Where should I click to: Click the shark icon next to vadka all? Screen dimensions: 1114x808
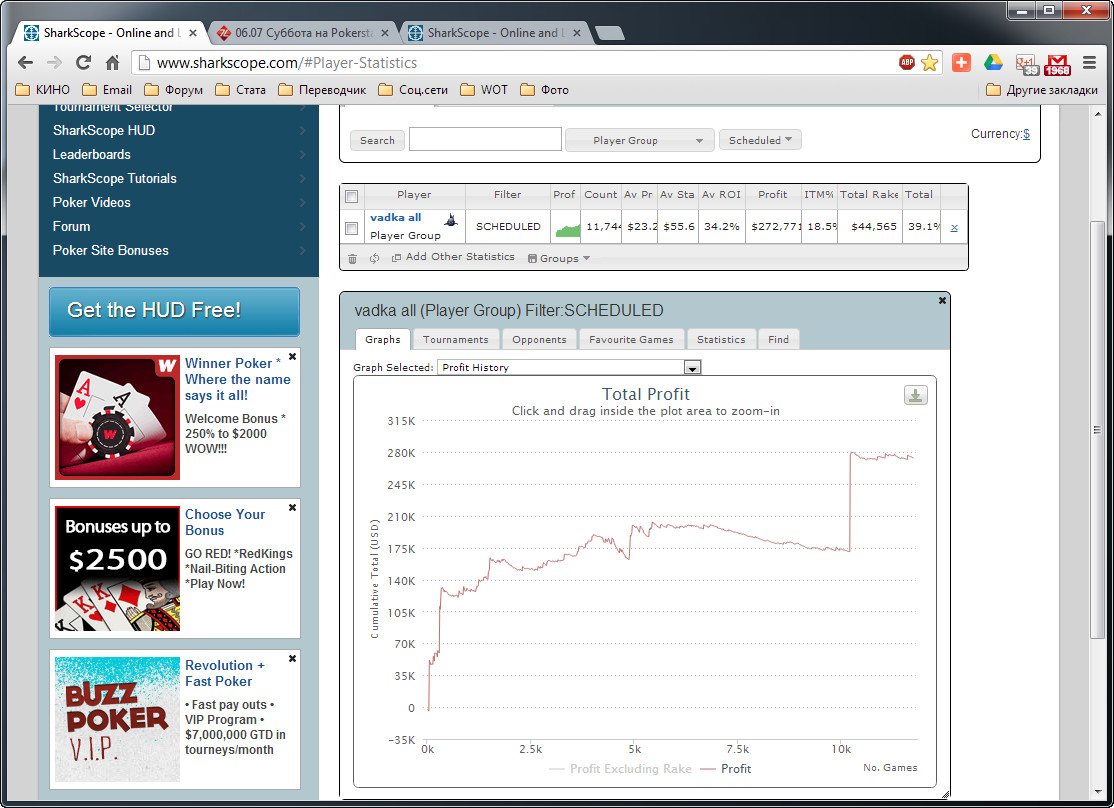click(x=450, y=220)
